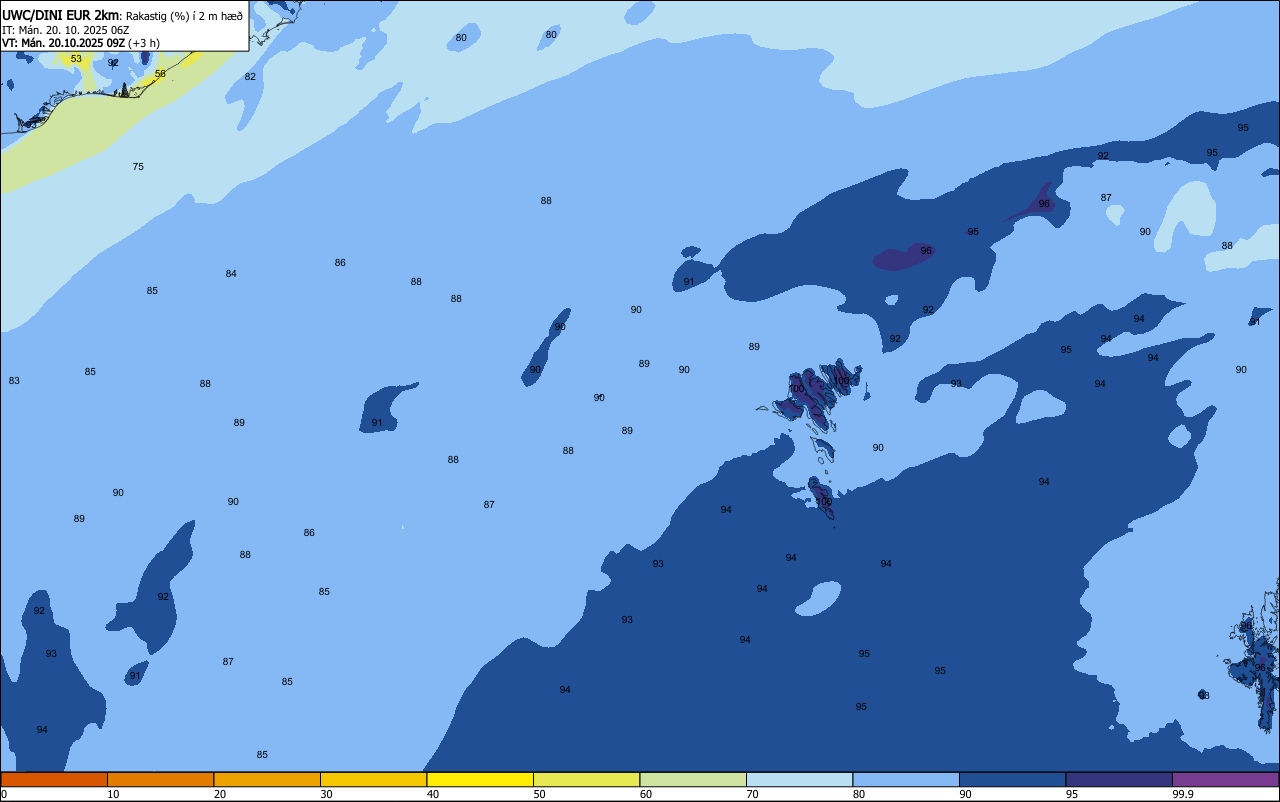
Task: Click the purple legend segment above 99.9
Action: [x=1225, y=779]
